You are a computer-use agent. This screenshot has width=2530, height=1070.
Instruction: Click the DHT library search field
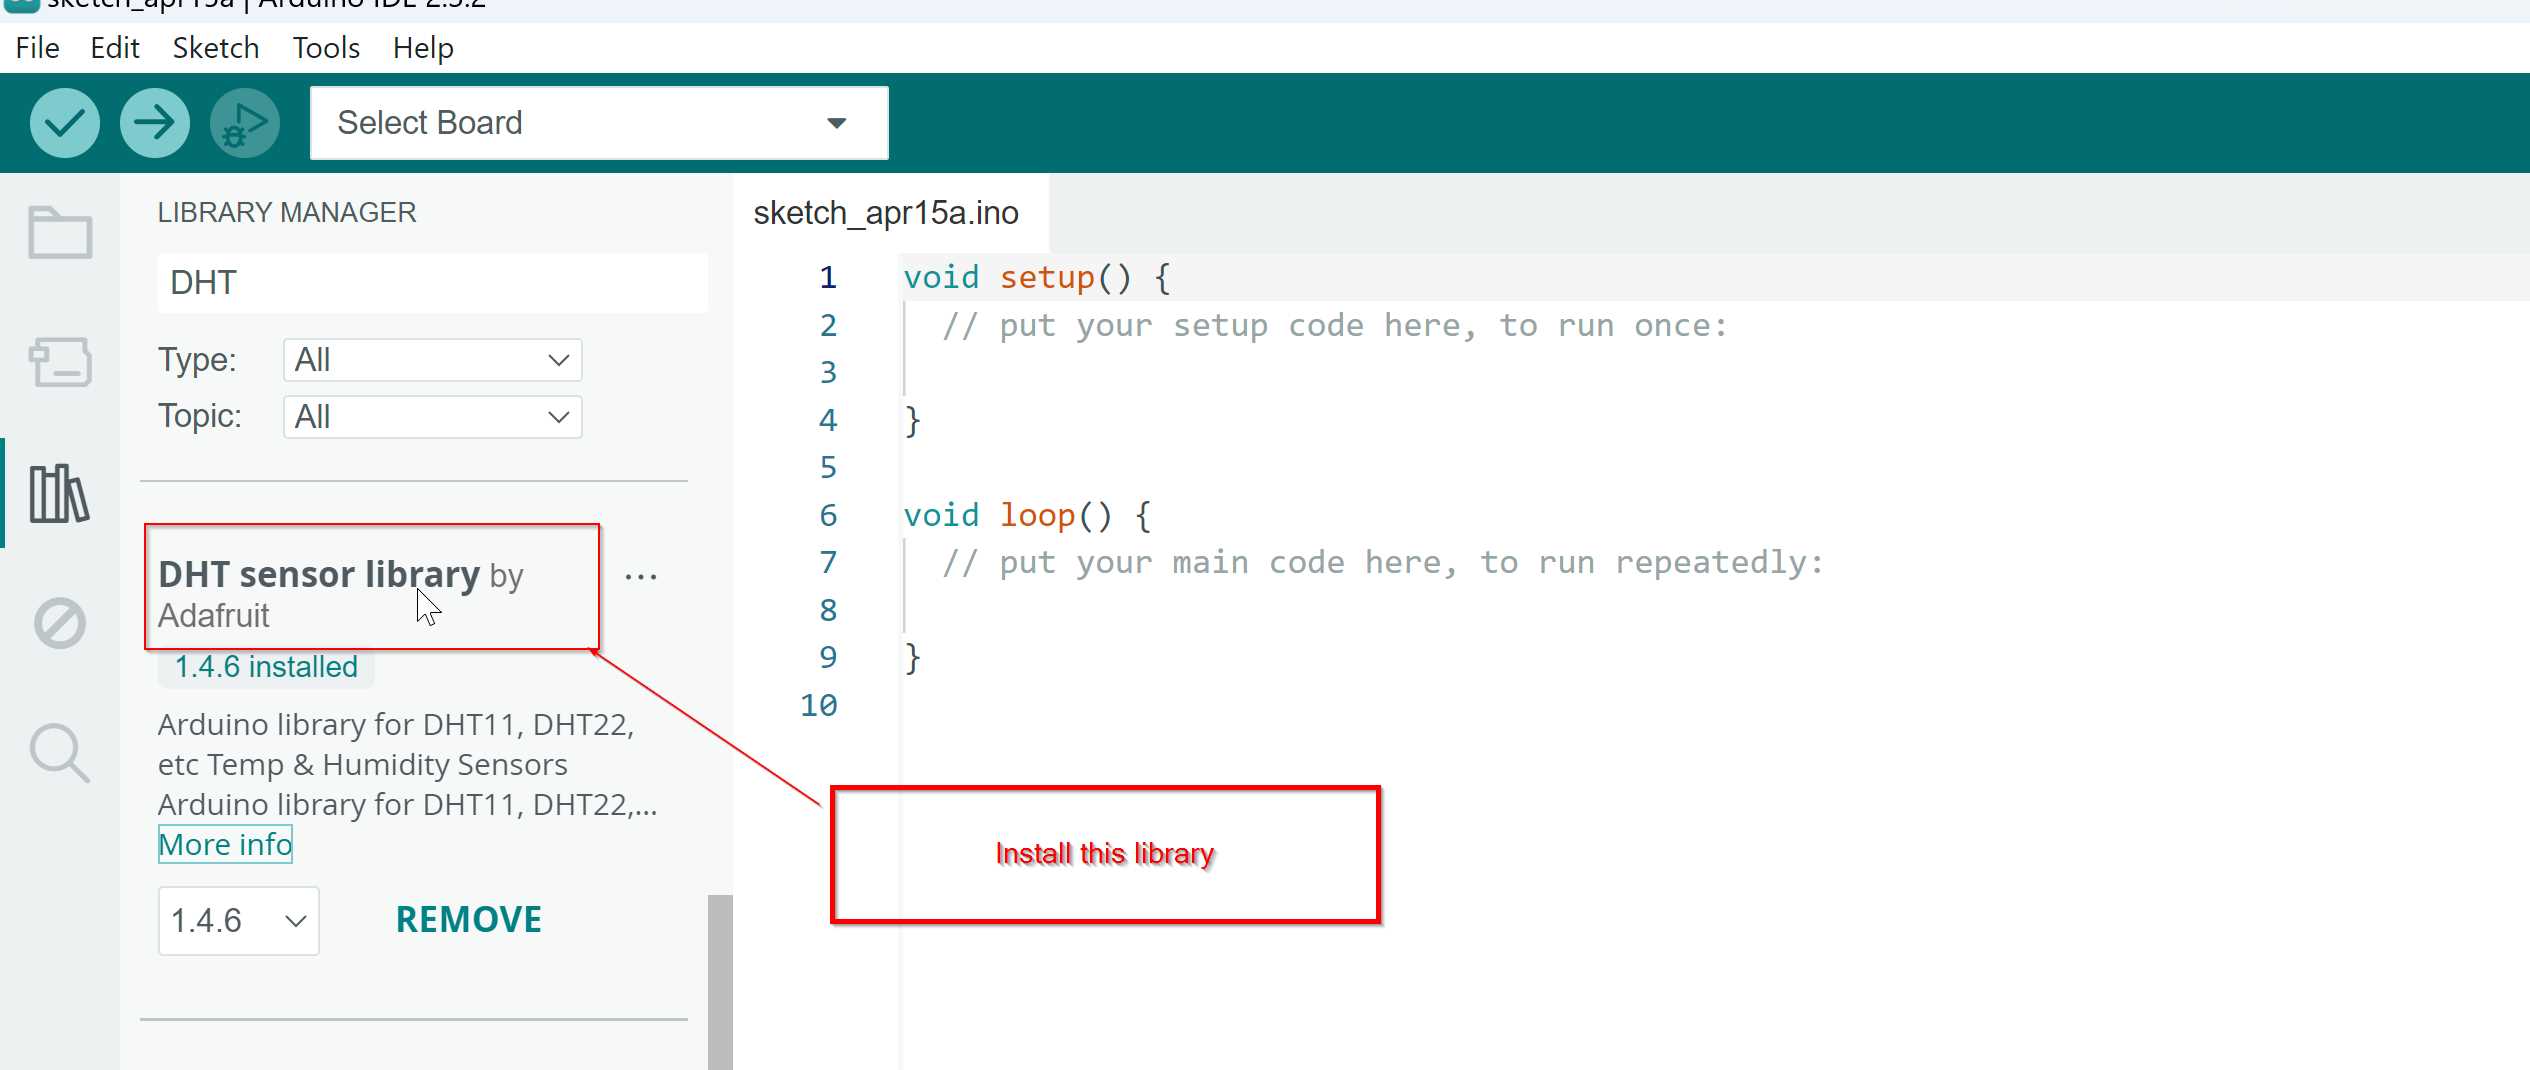(432, 283)
